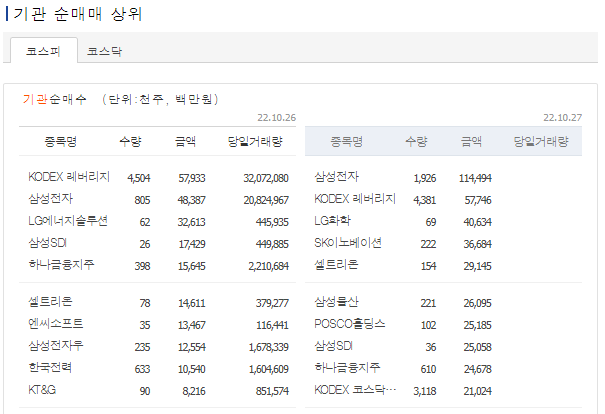Select the volume value 116,441
The width and height of the screenshot is (605, 414).
(272, 325)
